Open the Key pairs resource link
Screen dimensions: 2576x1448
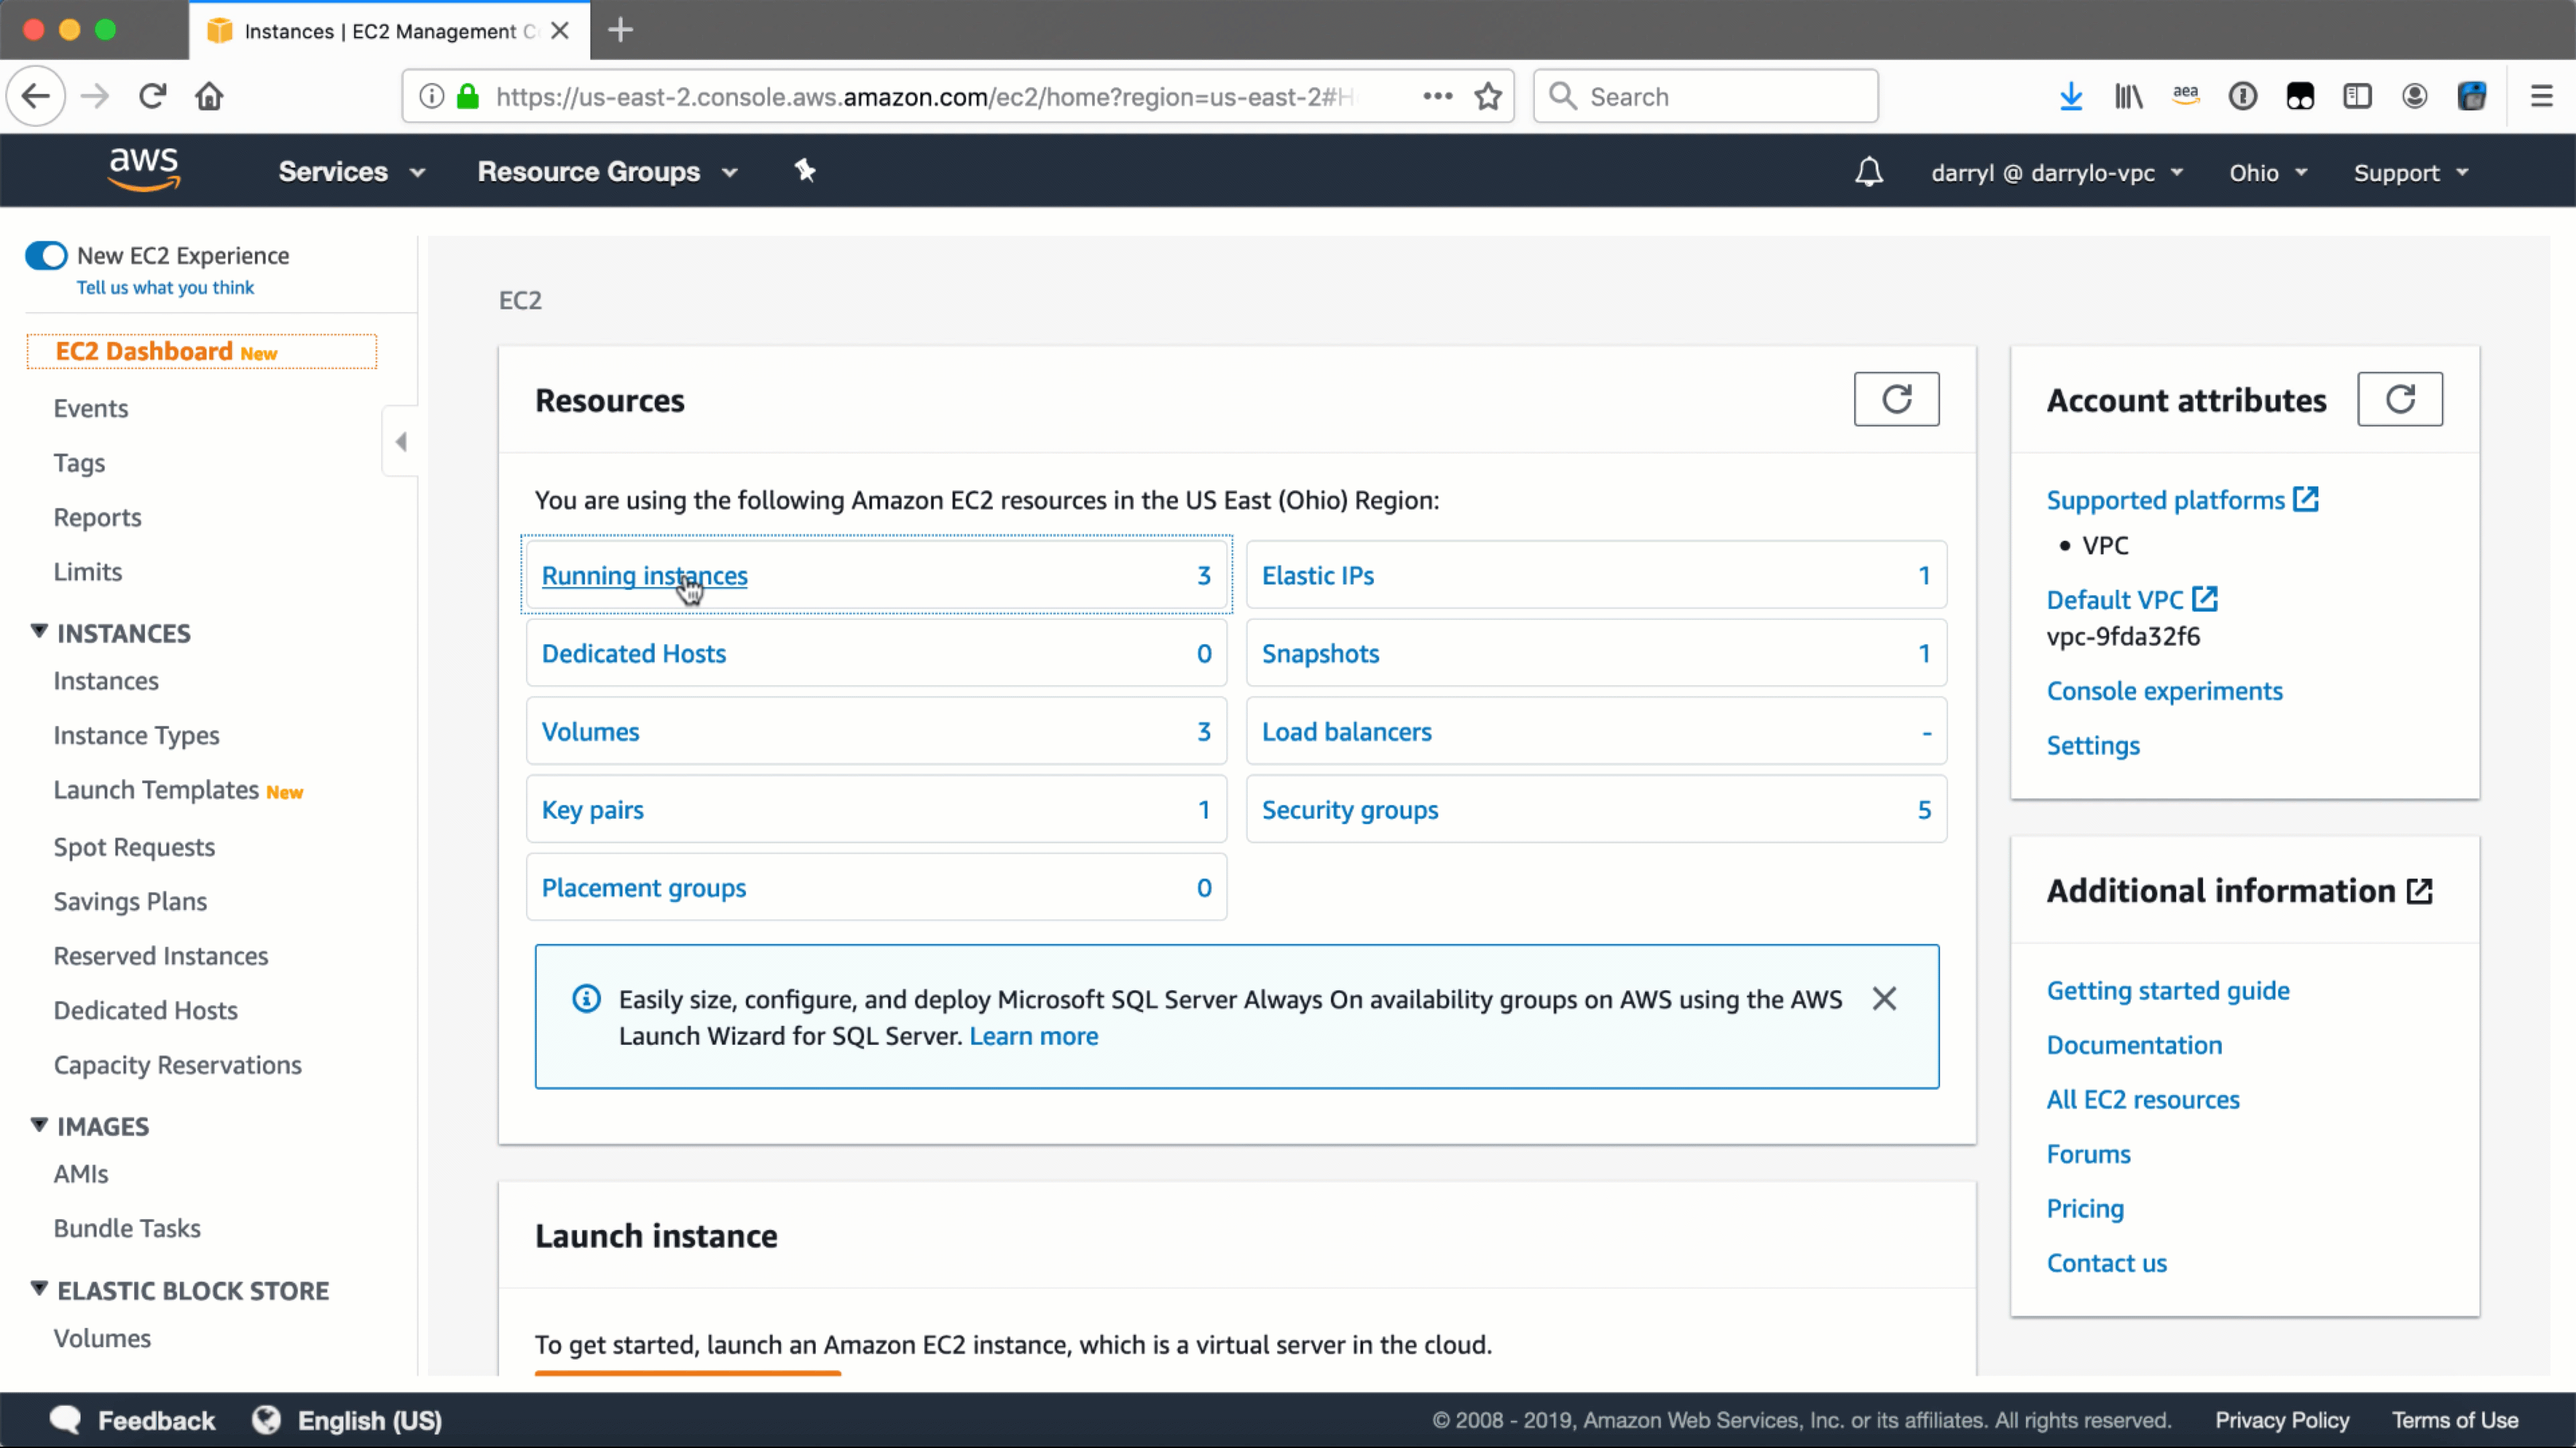[592, 810]
